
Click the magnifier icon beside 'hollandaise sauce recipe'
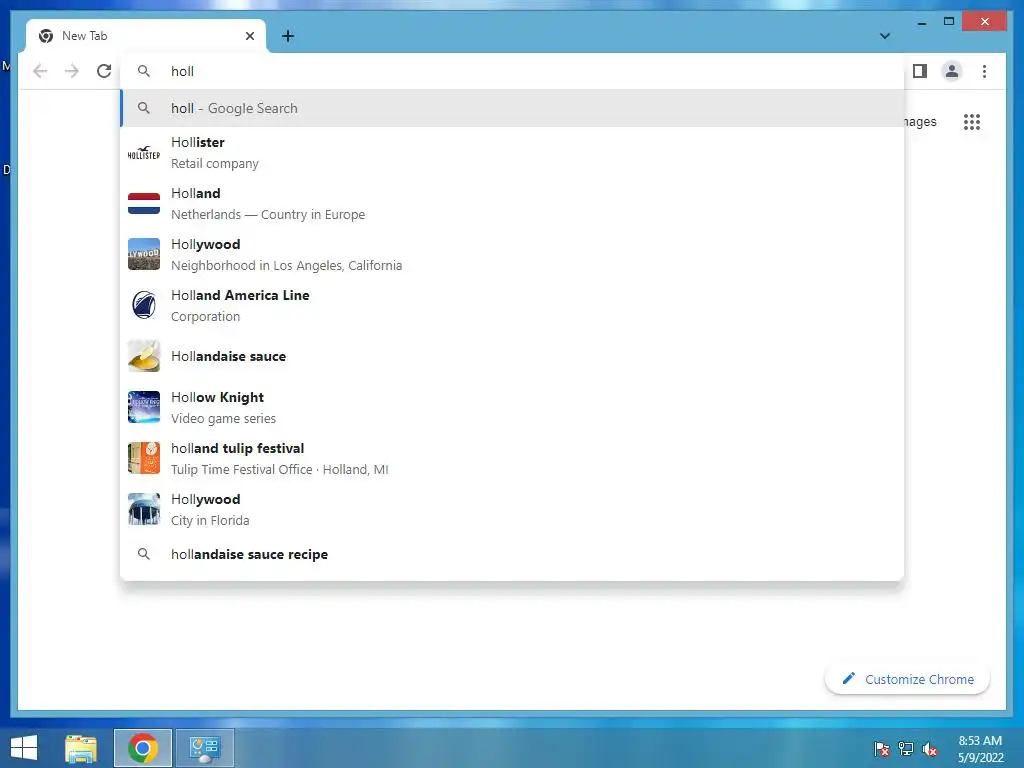[144, 554]
